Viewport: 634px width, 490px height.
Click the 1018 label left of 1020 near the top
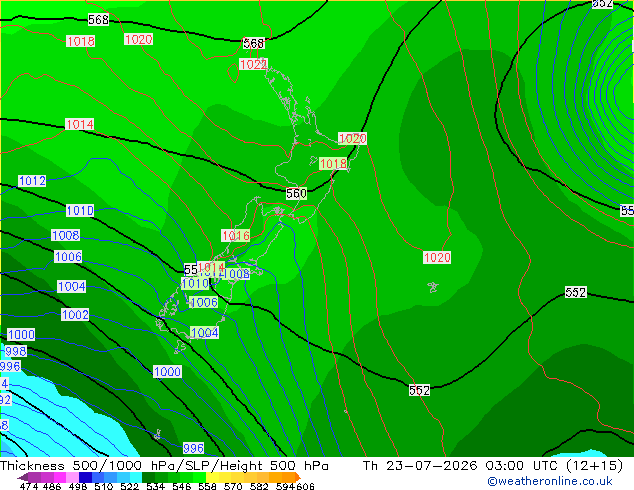coord(80,41)
